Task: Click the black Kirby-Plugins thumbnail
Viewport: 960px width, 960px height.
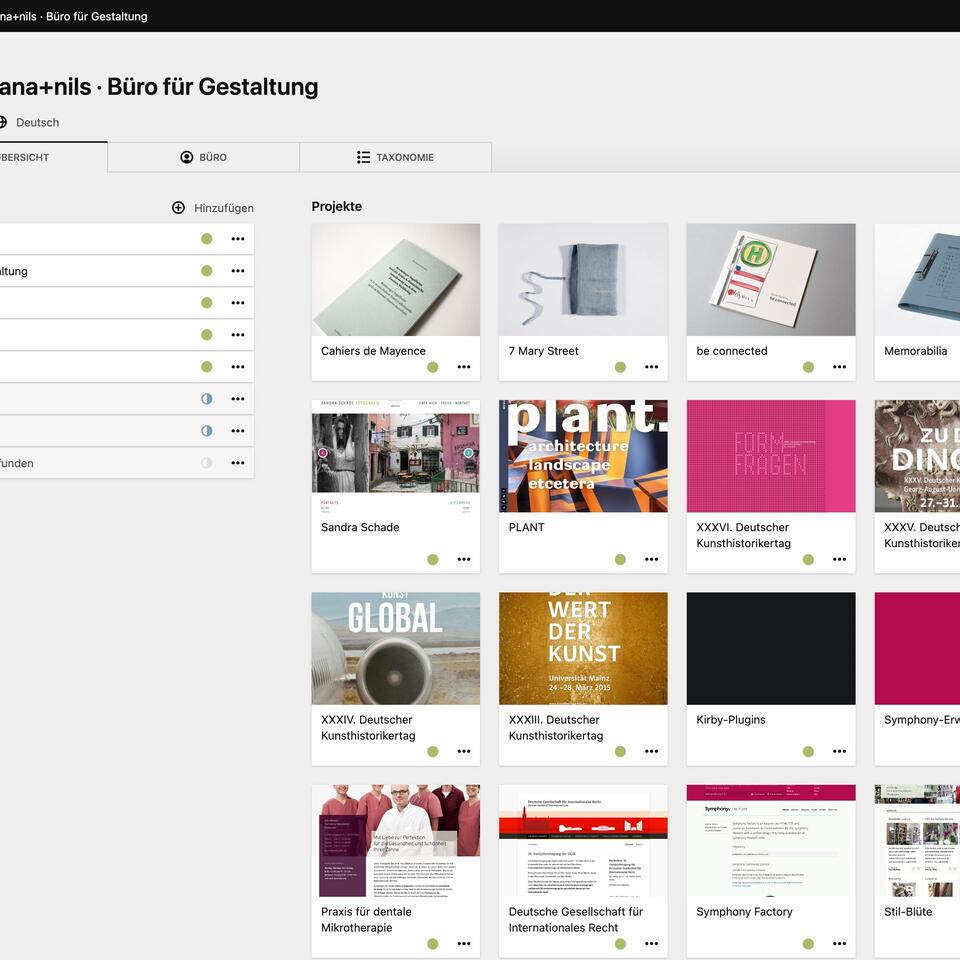Action: click(x=771, y=648)
